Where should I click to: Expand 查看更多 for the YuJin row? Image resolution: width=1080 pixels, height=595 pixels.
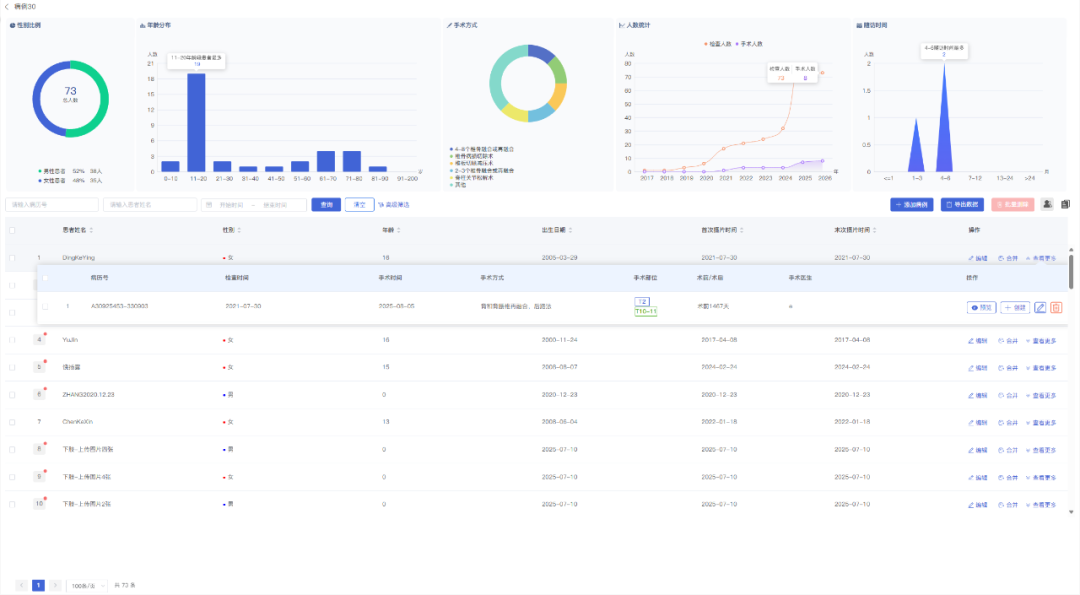pos(1041,340)
